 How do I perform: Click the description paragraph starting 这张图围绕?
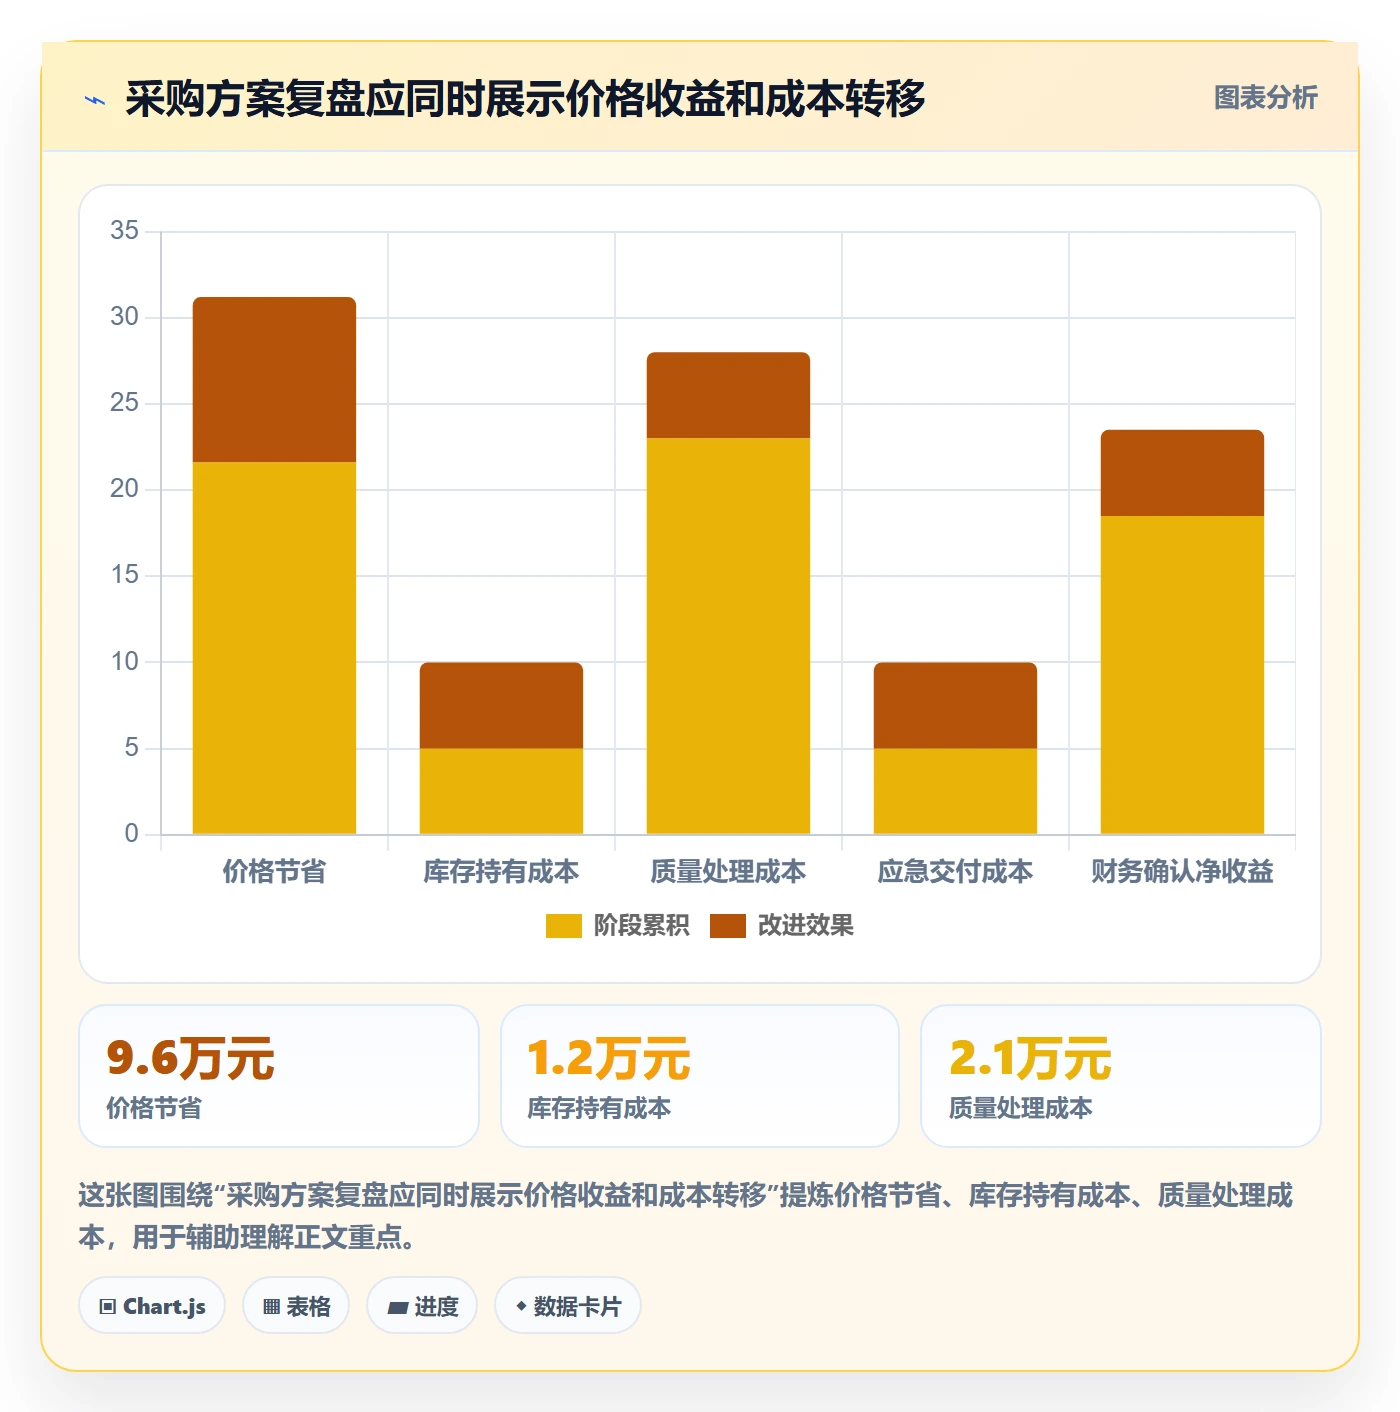pos(686,1216)
